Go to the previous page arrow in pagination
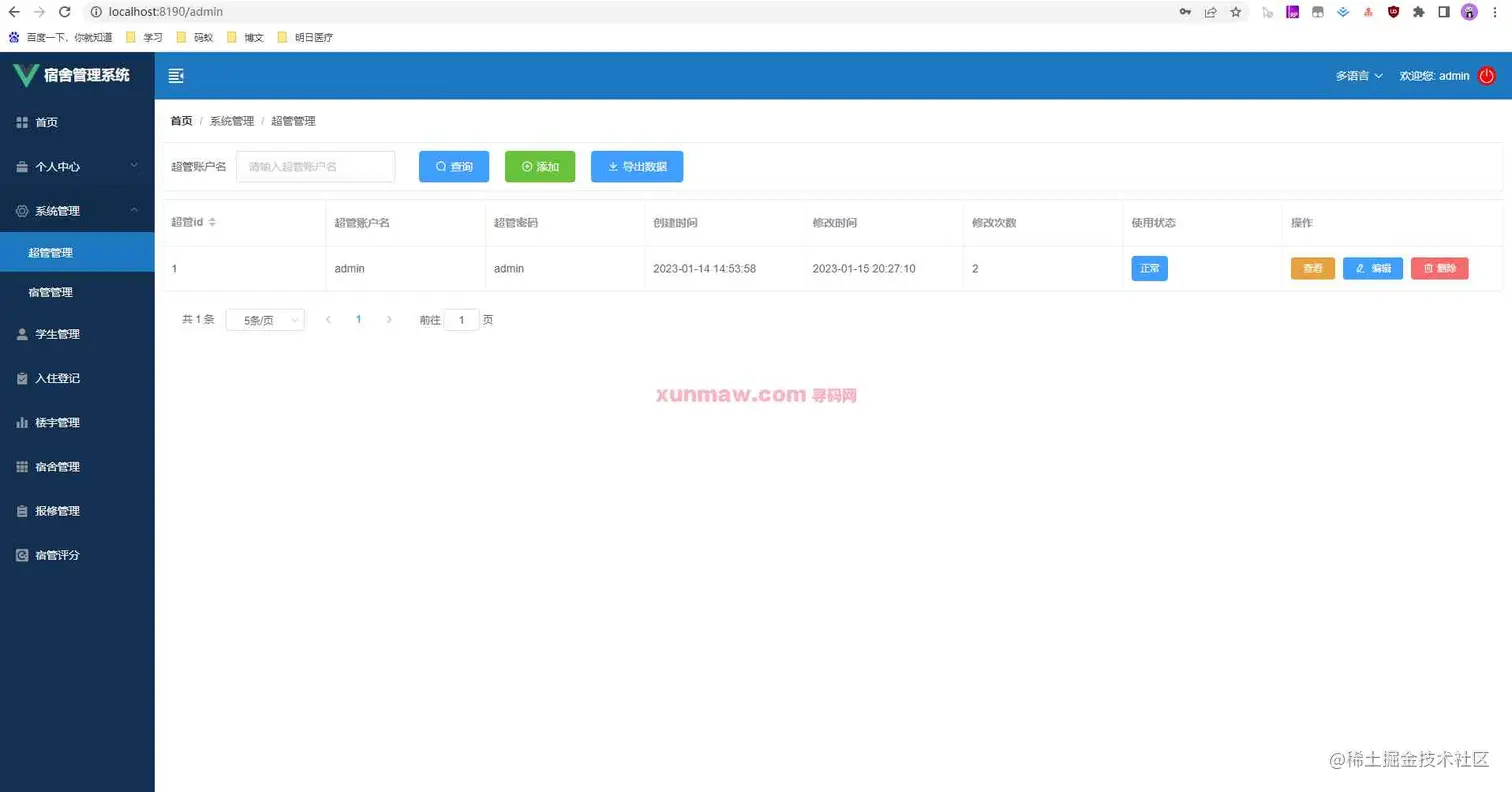Screen dimensions: 1512x792 coord(328,320)
